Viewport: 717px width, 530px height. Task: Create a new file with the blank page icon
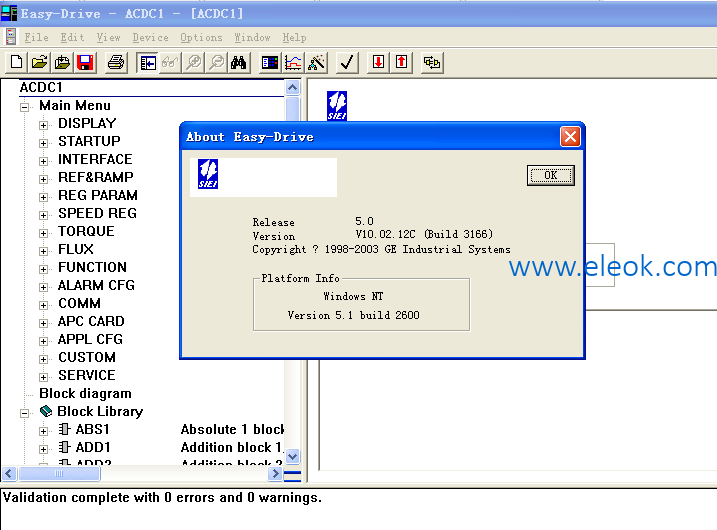(x=16, y=62)
